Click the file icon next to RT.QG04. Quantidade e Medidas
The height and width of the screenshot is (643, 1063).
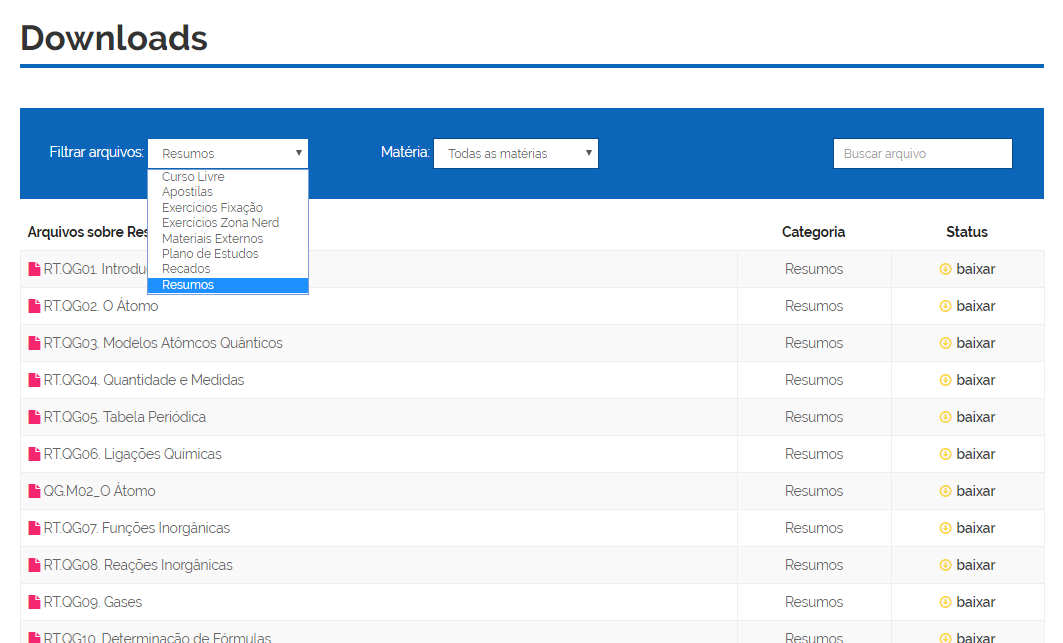click(x=35, y=380)
